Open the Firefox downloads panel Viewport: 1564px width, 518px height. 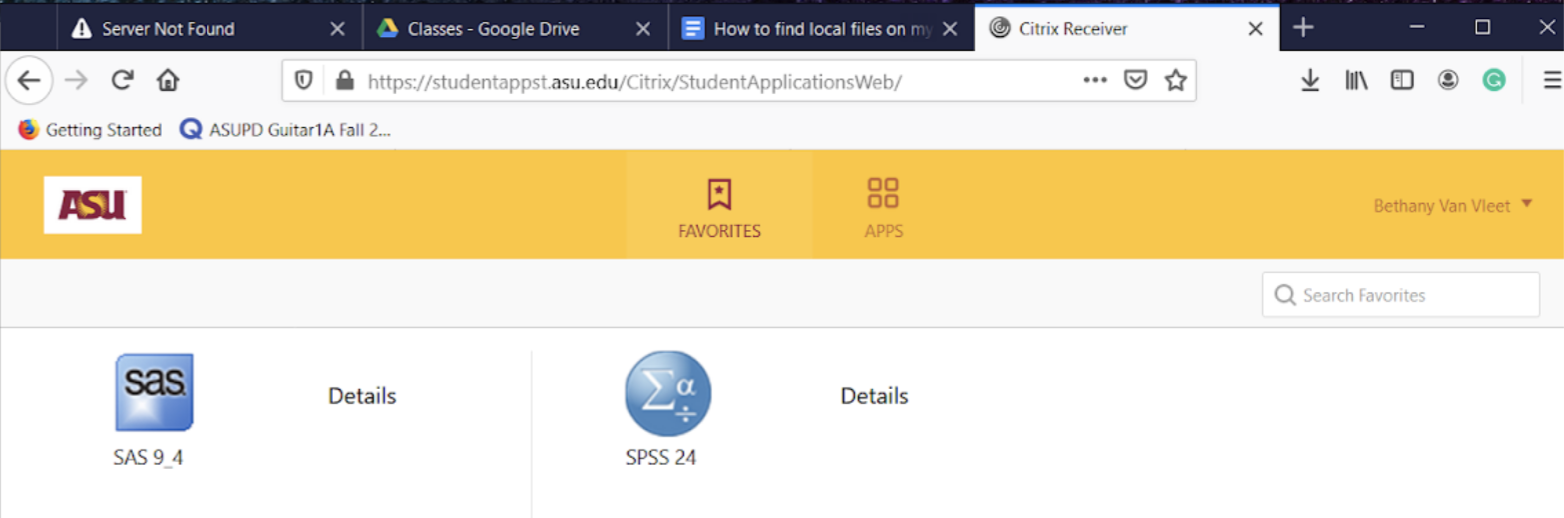1310,81
